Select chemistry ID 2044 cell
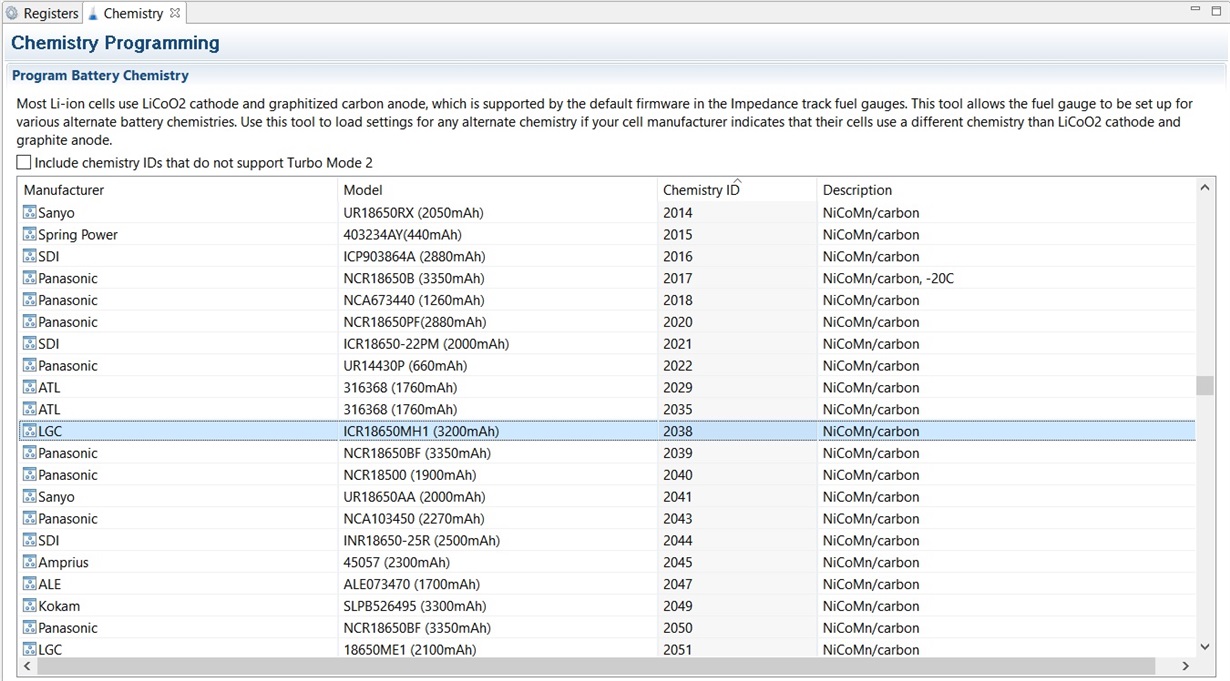This screenshot has width=1230, height=681. pyautogui.click(x=678, y=541)
